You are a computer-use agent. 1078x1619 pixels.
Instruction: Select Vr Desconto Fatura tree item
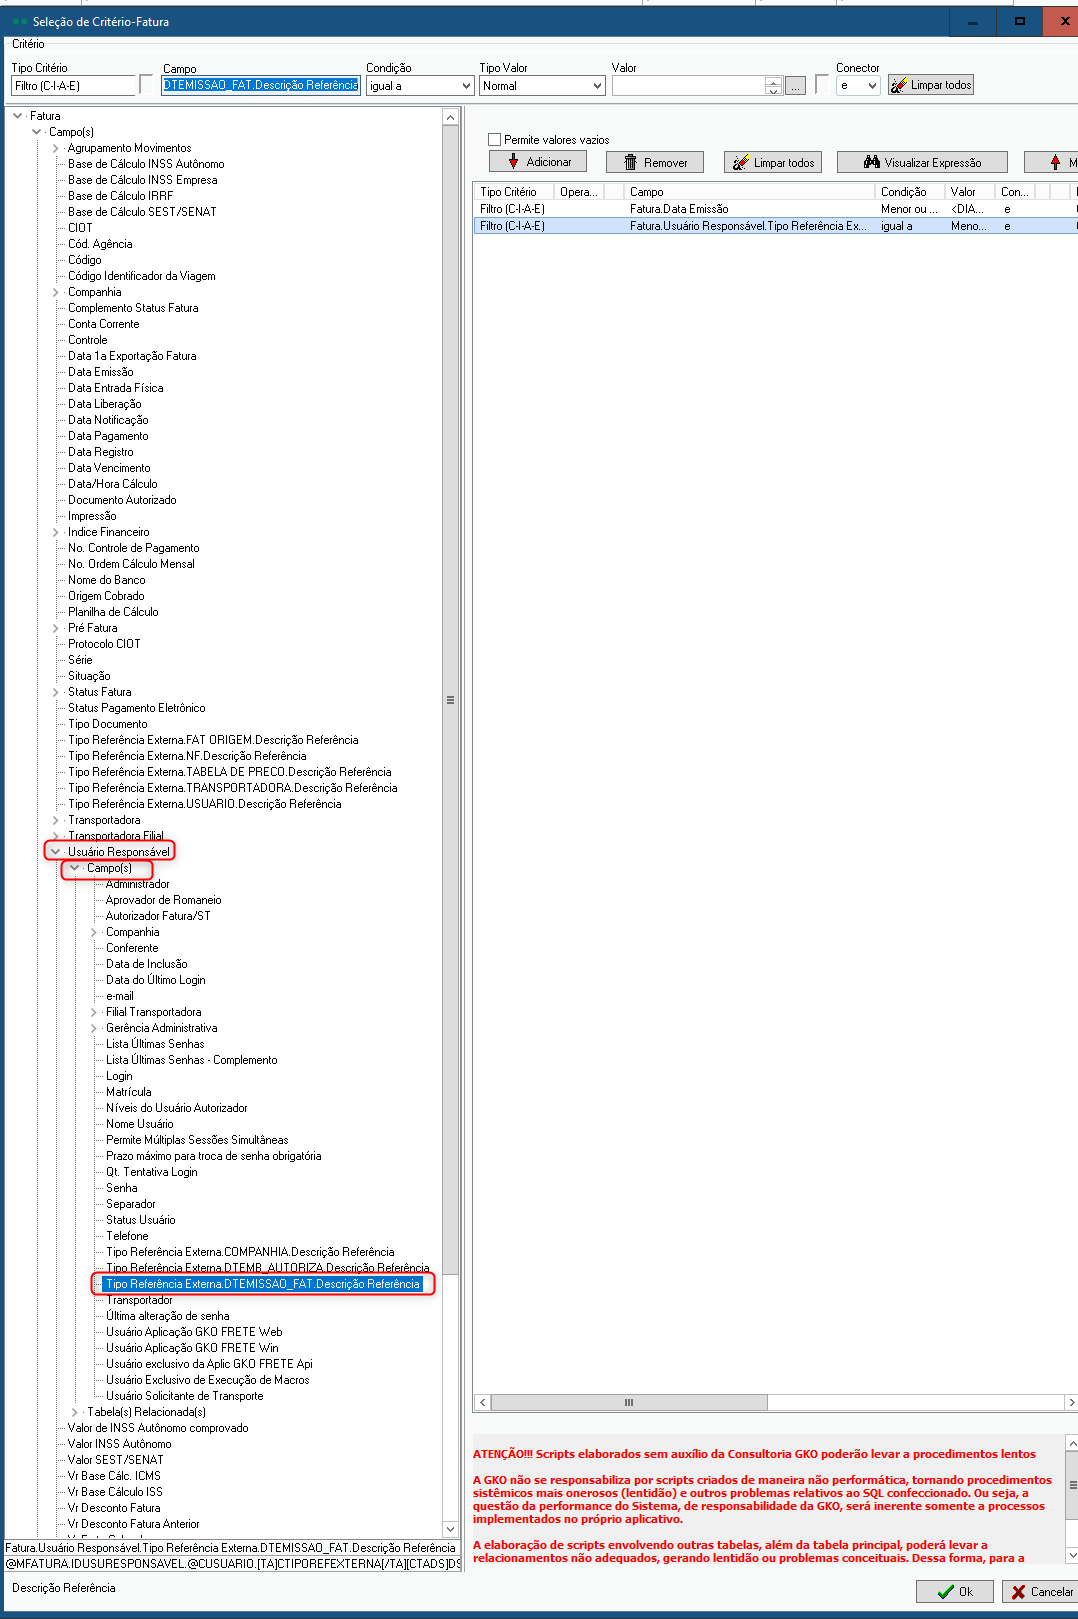pos(113,1508)
